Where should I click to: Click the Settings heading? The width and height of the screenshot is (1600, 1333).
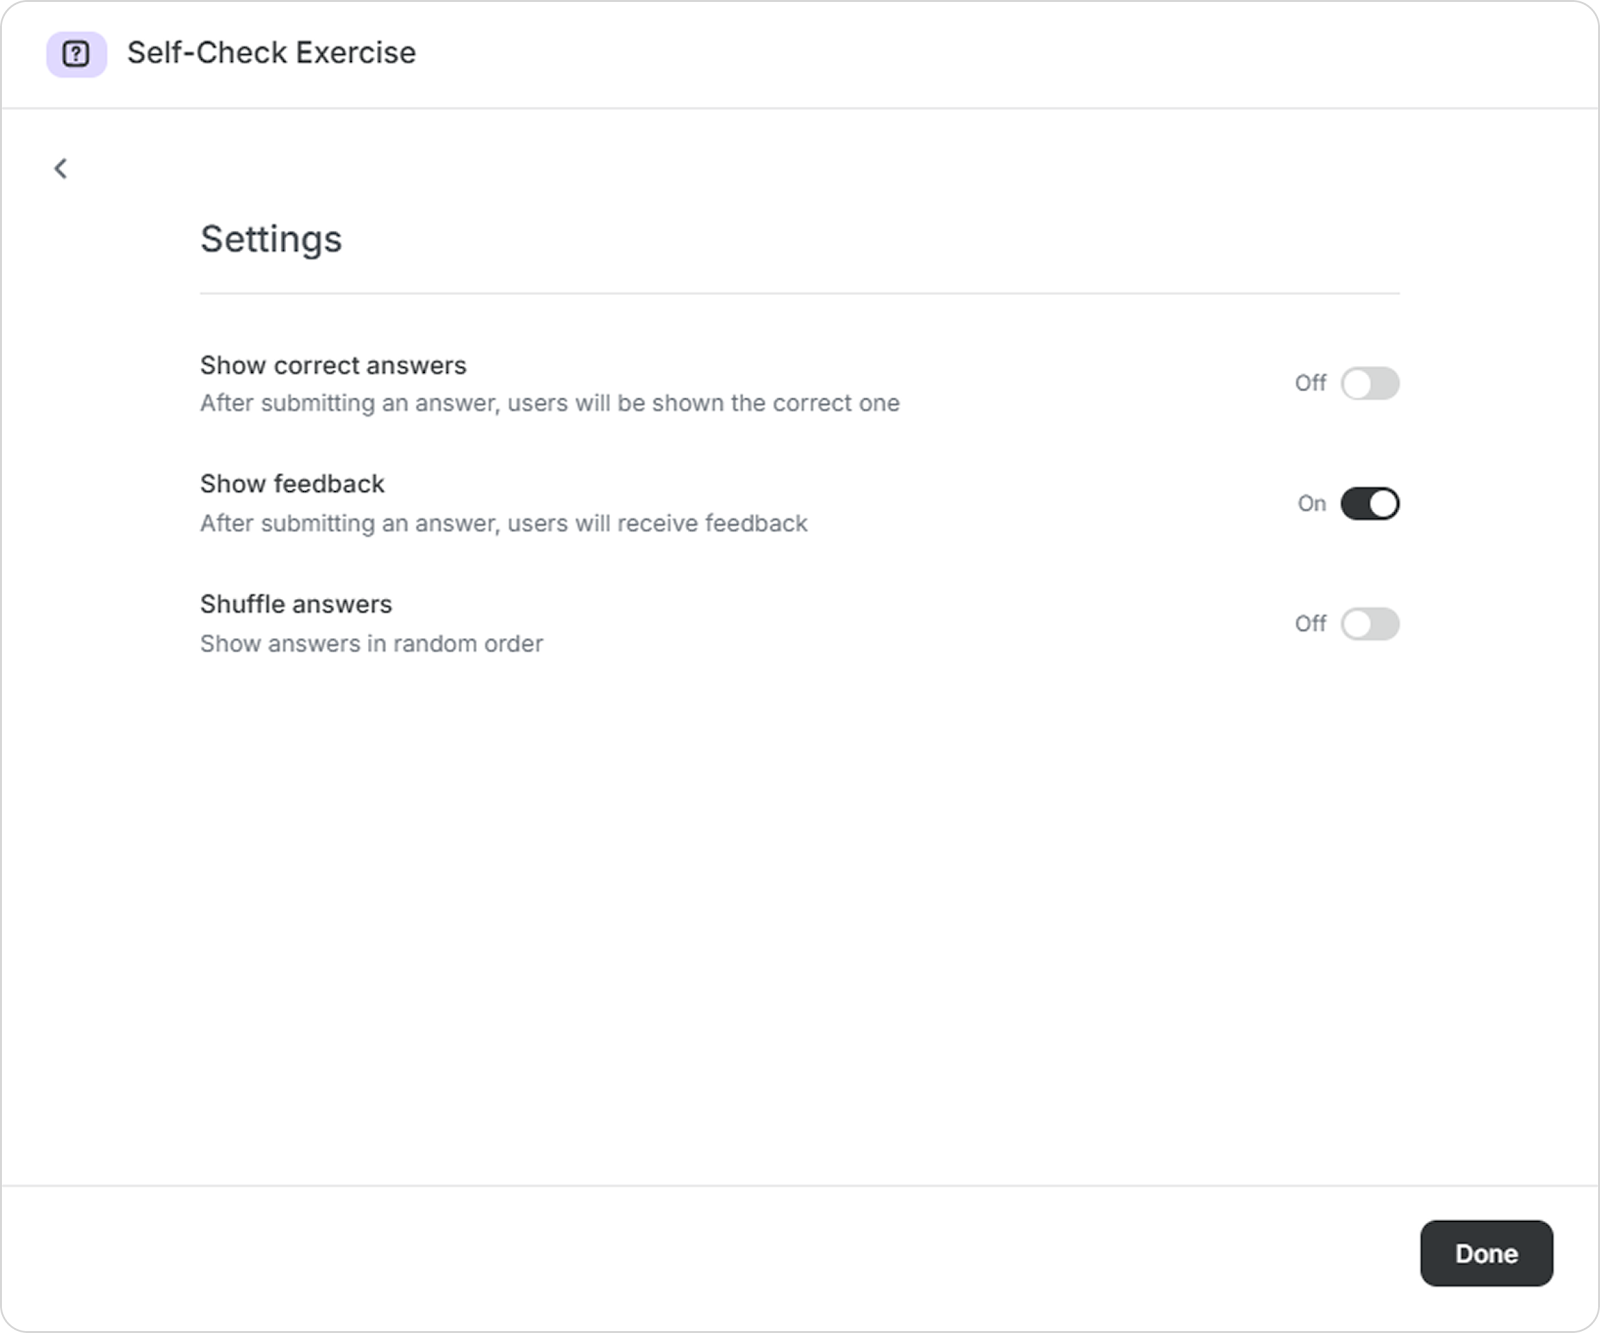click(x=271, y=239)
